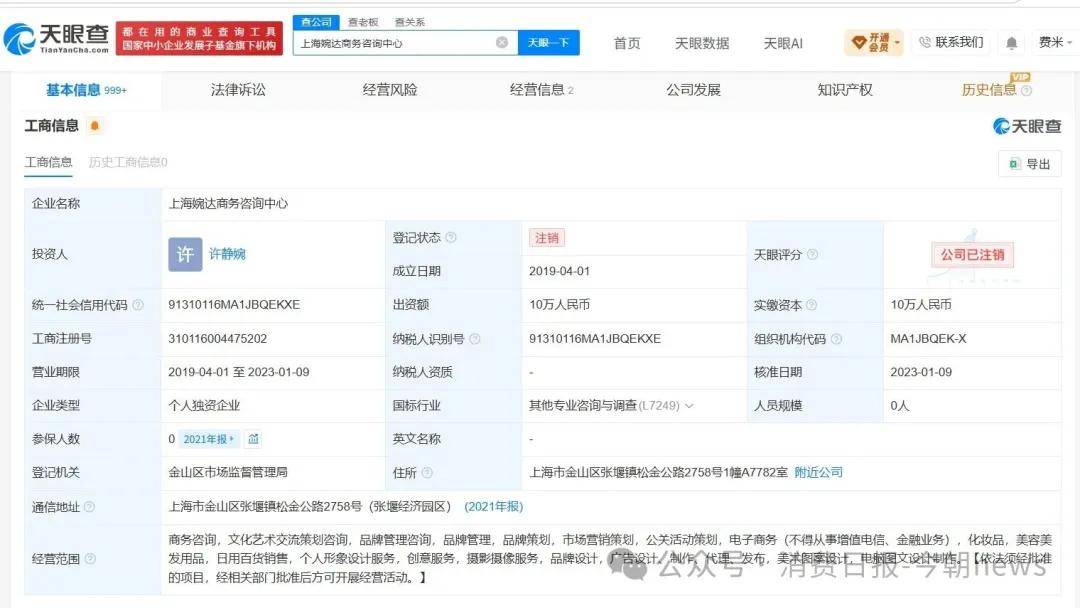Open investor 许静婉 profile link

tap(227, 254)
